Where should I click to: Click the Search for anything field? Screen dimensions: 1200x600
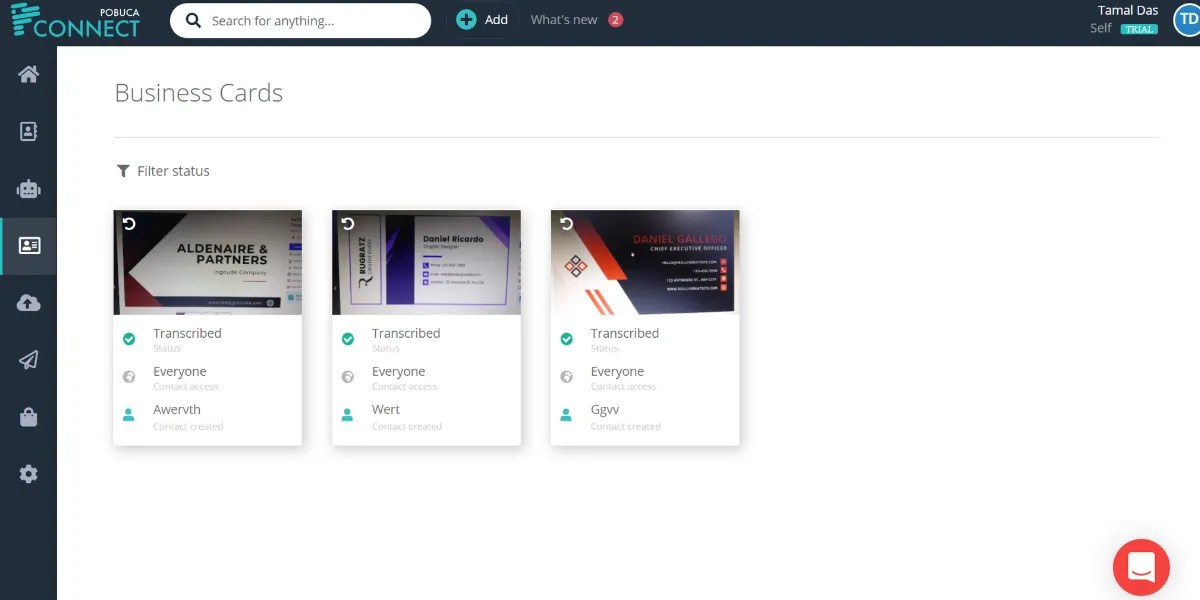click(x=300, y=20)
